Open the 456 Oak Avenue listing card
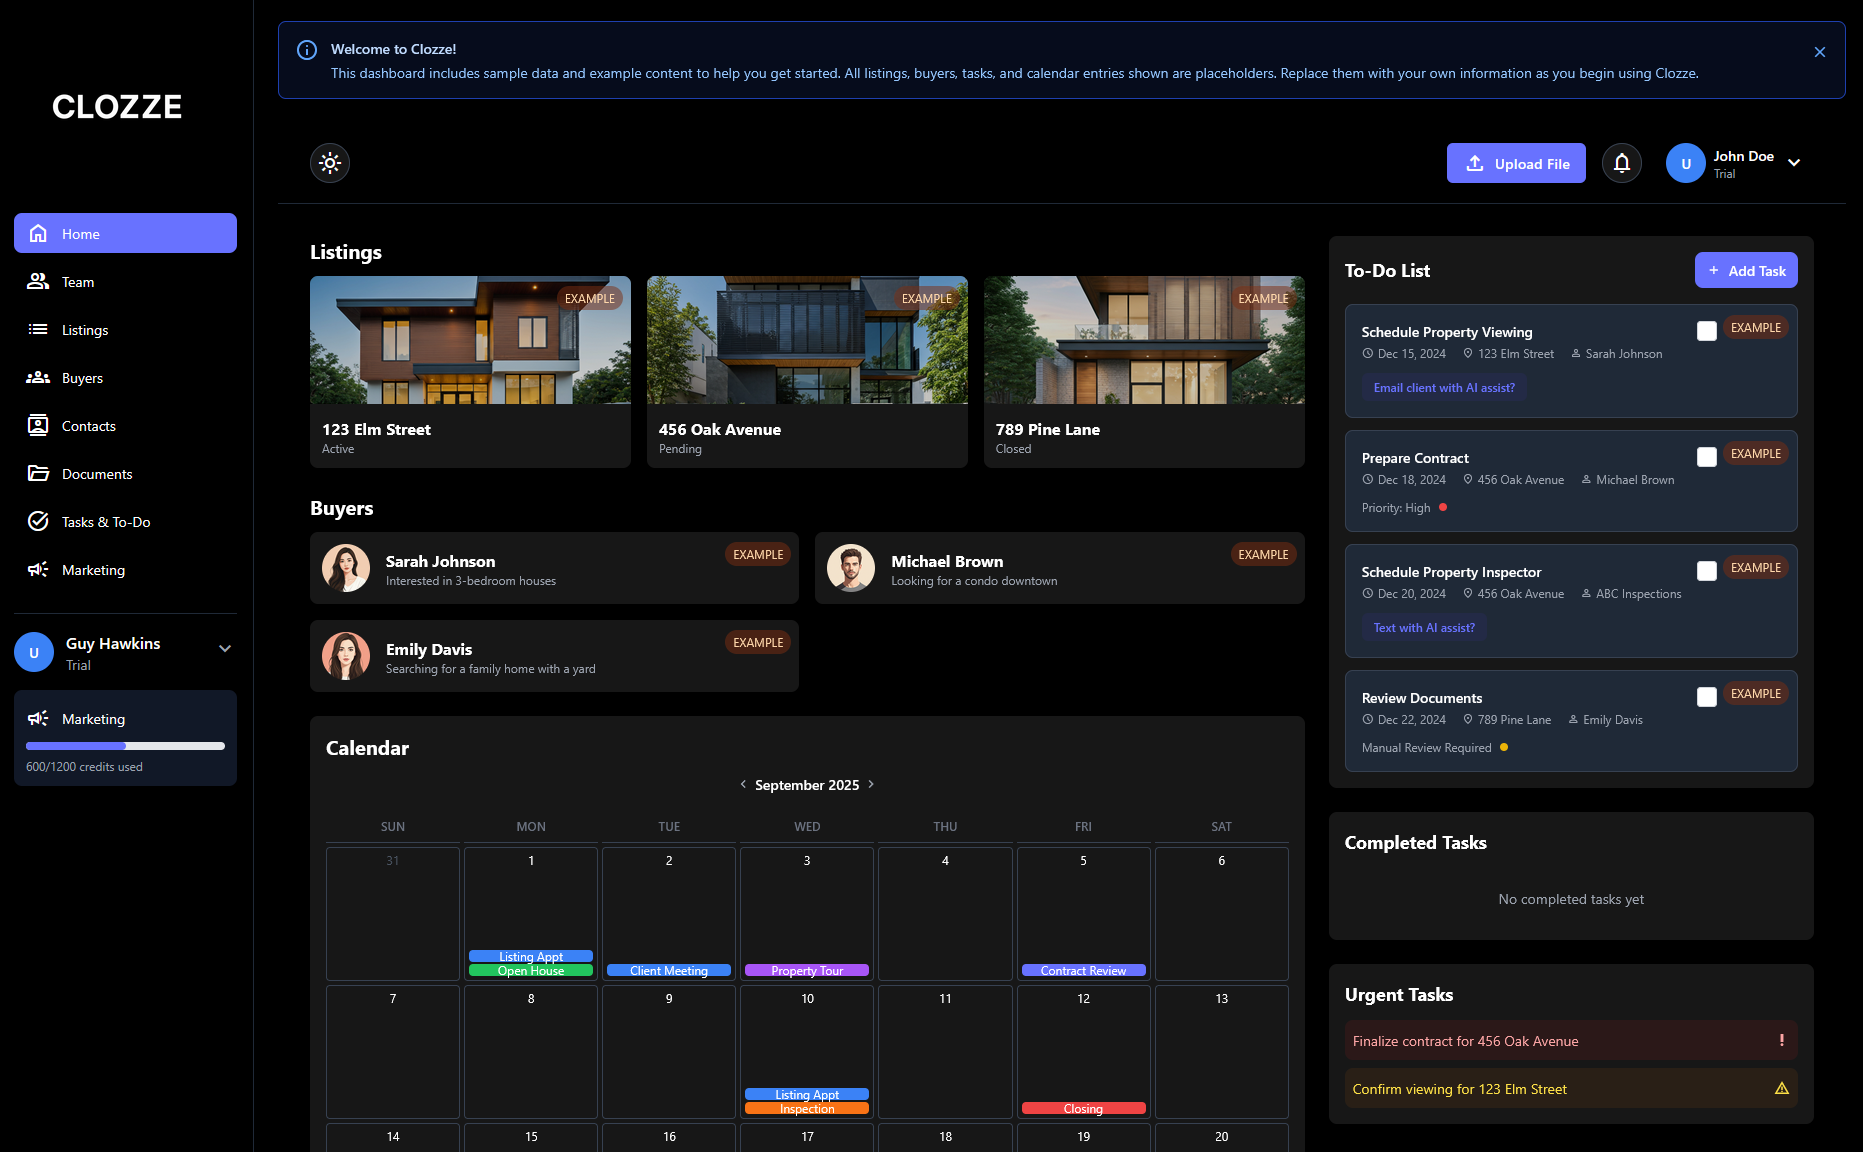 tap(807, 372)
